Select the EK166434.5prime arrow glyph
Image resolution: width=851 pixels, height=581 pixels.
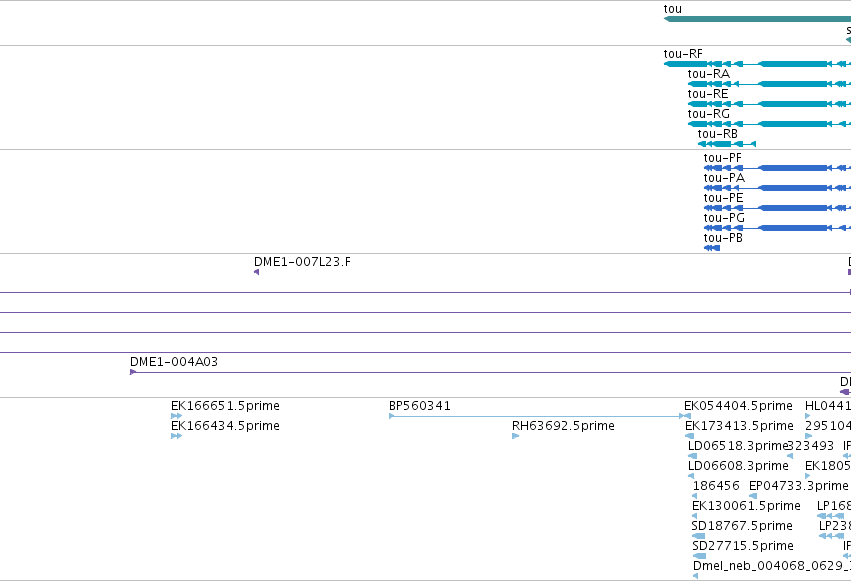[x=176, y=436]
